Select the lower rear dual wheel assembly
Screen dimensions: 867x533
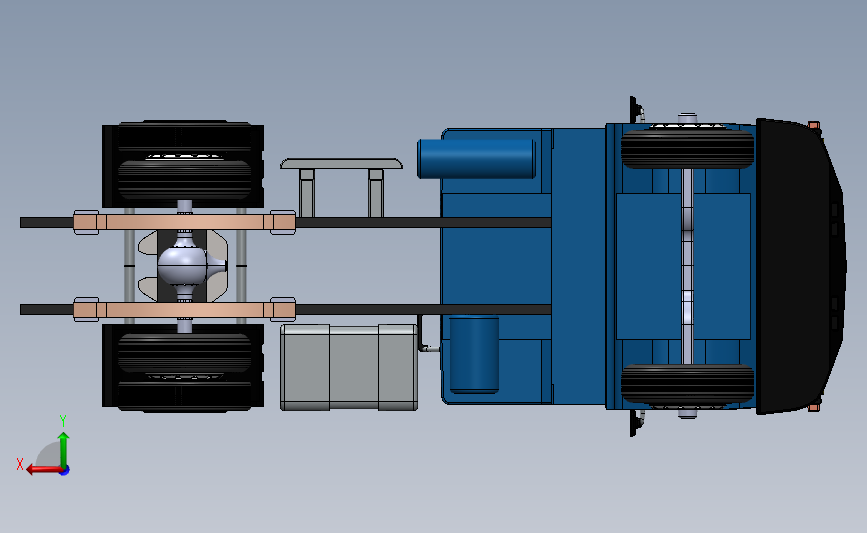click(x=183, y=368)
